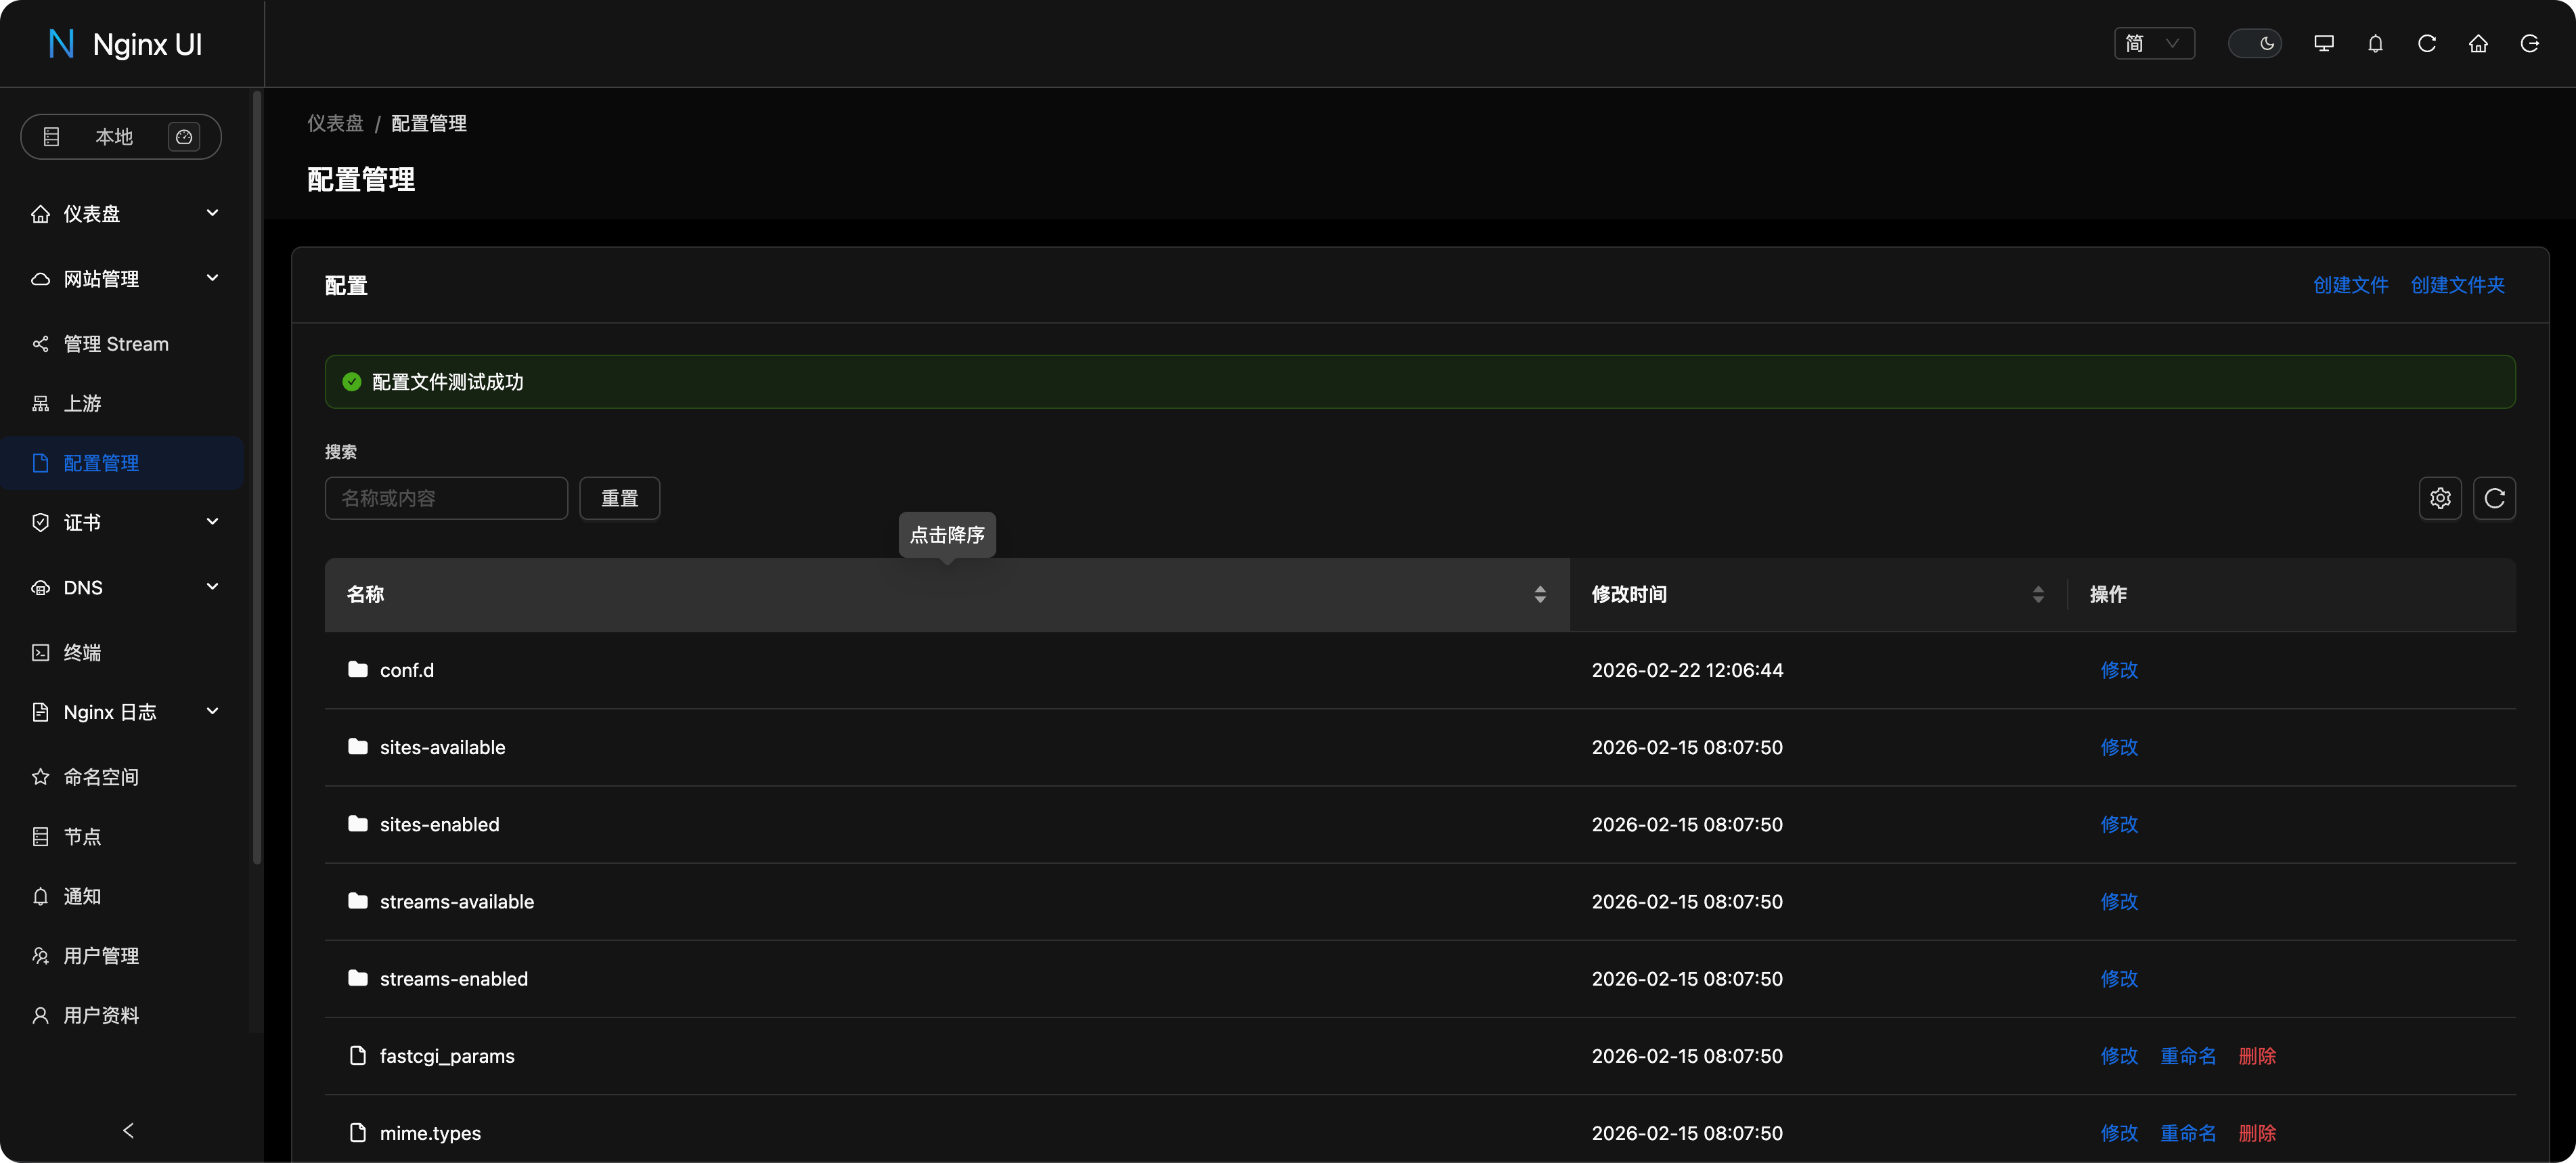Toggle the dark mode switch
Image resolution: width=2576 pixels, height=1163 pixels.
2254,44
